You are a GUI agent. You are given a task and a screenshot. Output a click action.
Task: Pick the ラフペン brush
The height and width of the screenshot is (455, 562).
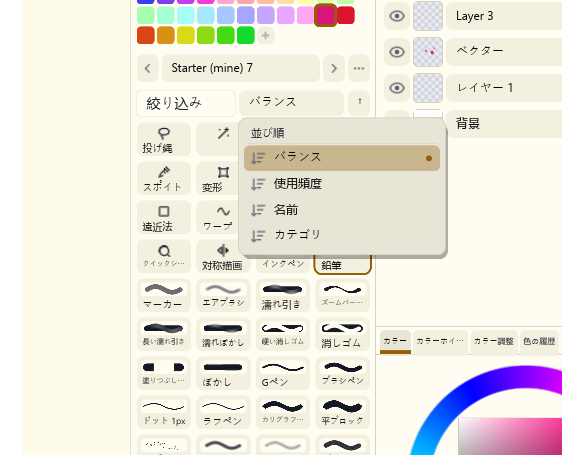pos(223,413)
